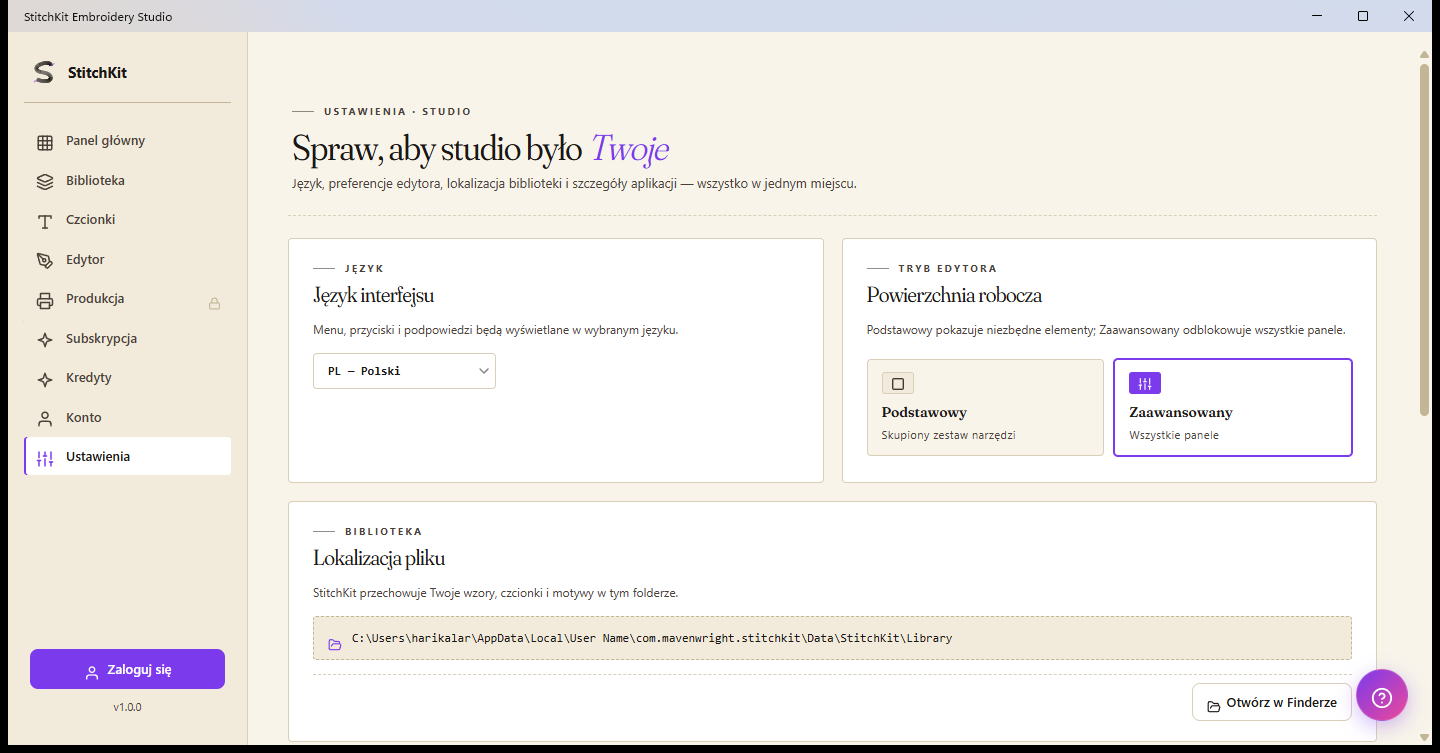The width and height of the screenshot is (1440, 753).
Task: Click the folder icon beside the library path
Action: tap(335, 645)
